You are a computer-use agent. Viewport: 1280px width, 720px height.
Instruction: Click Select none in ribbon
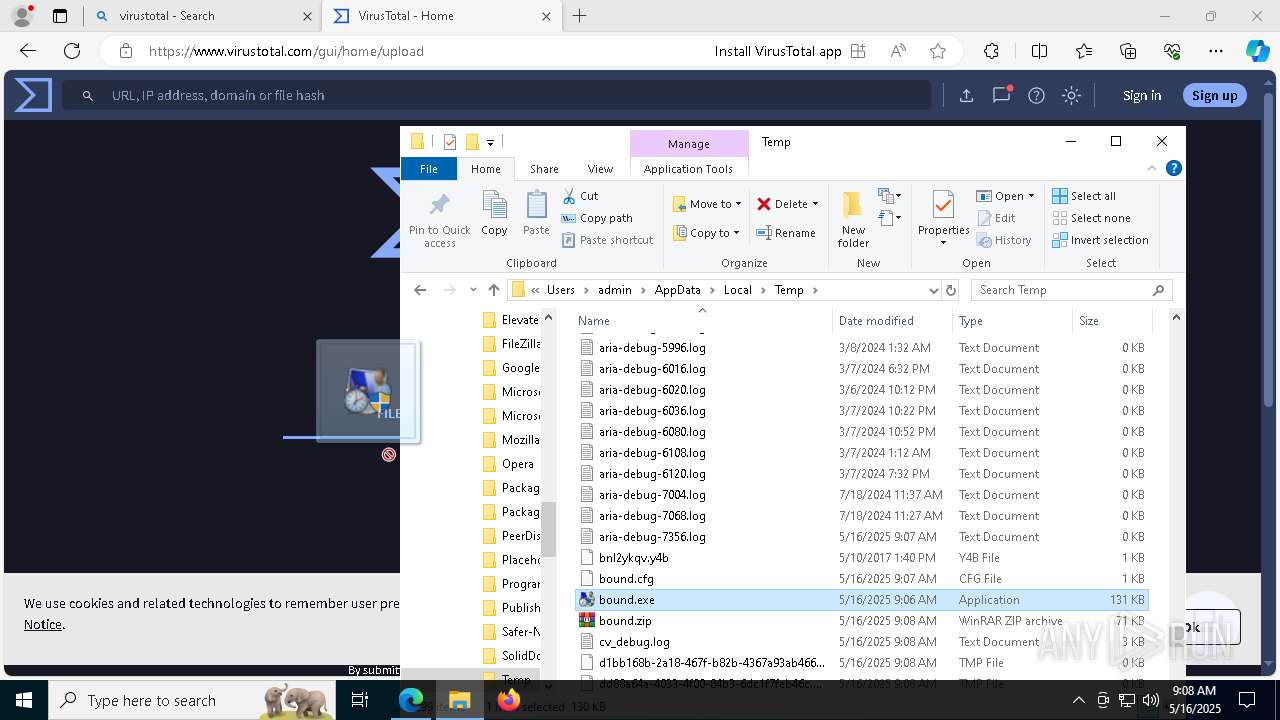pos(1091,218)
